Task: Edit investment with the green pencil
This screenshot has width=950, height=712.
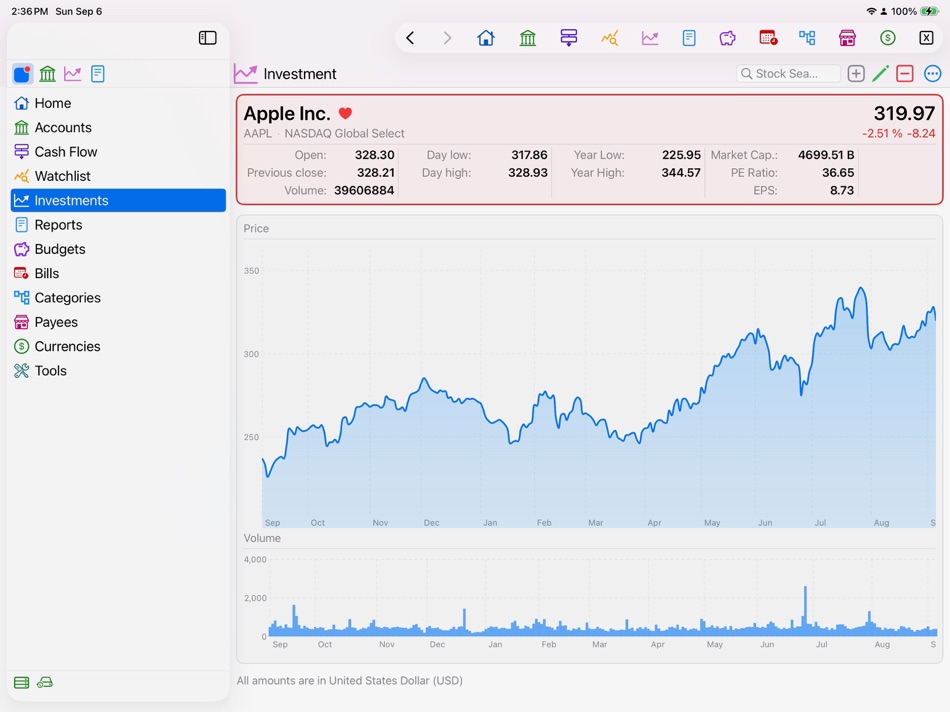Action: pos(880,73)
